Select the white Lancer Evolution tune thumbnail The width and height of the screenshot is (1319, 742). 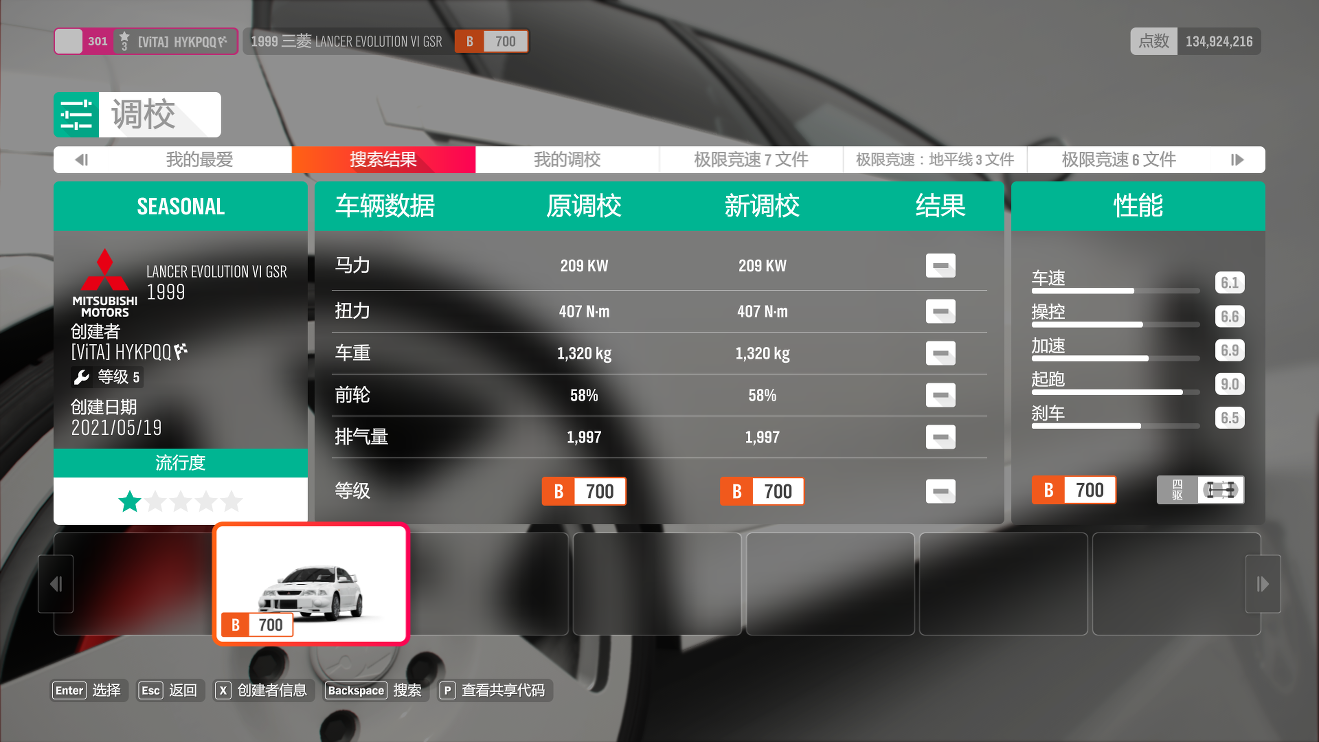312,584
